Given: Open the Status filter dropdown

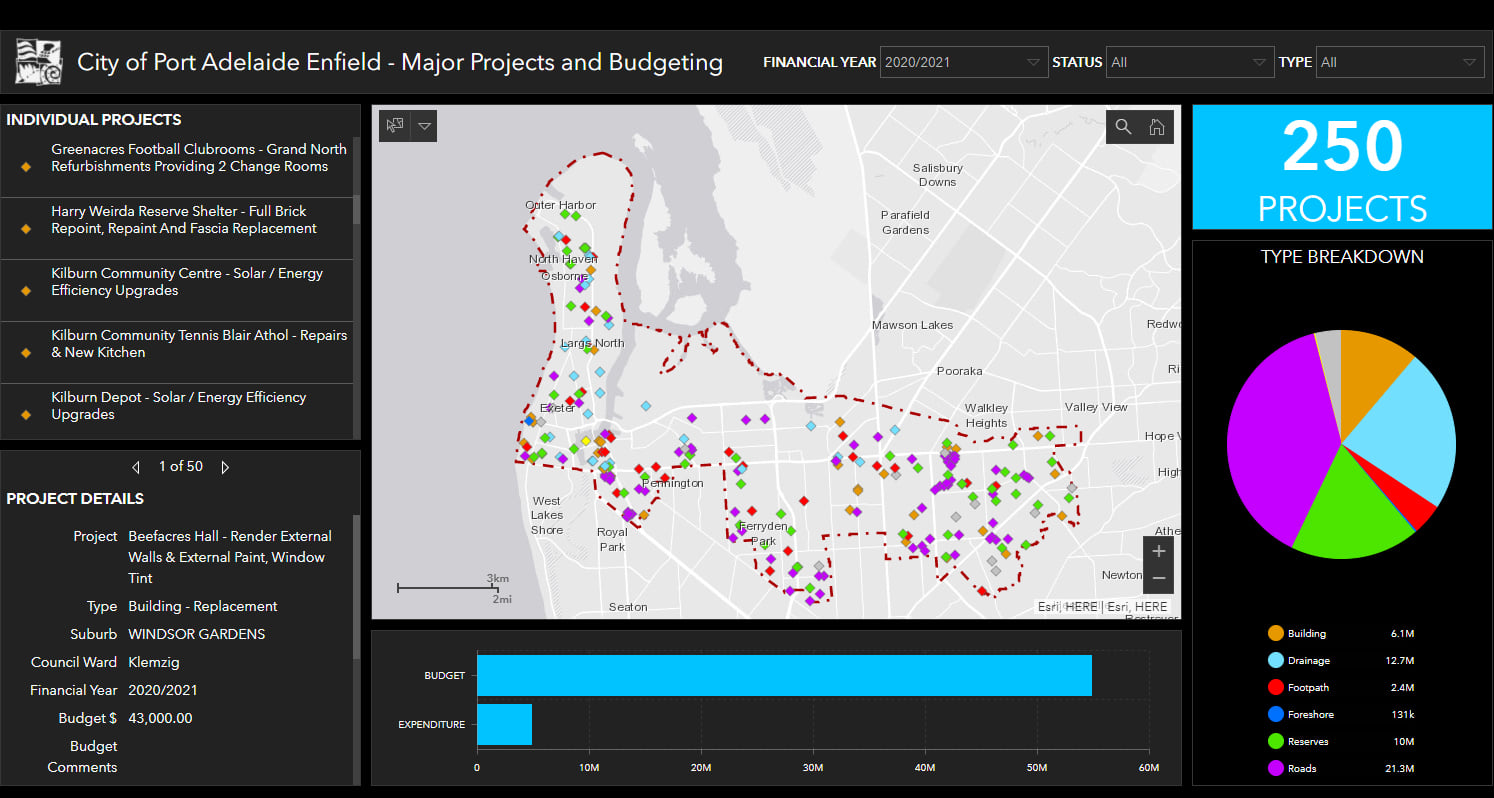Looking at the screenshot, I should pyautogui.click(x=1190, y=62).
